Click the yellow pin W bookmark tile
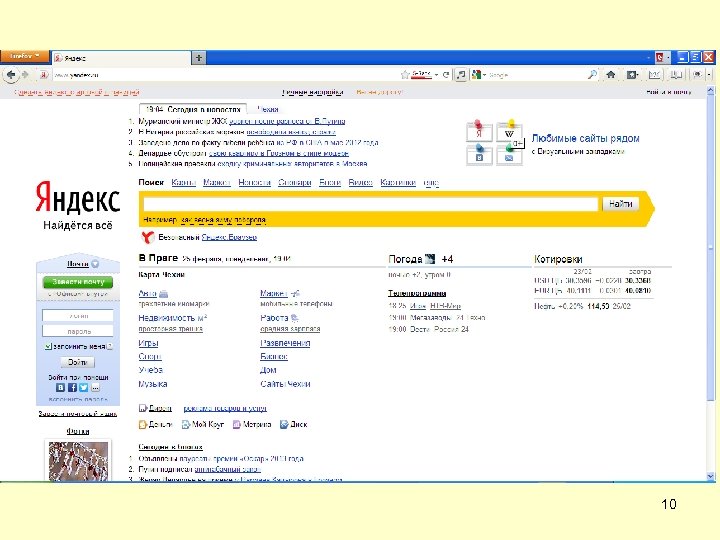This screenshot has width=720, height=540. pos(509,131)
